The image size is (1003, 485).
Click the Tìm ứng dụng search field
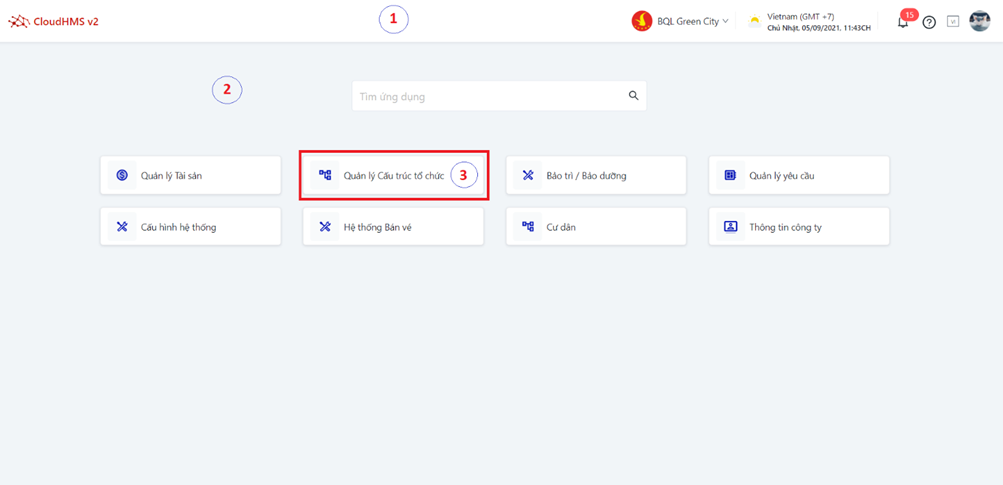[490, 96]
